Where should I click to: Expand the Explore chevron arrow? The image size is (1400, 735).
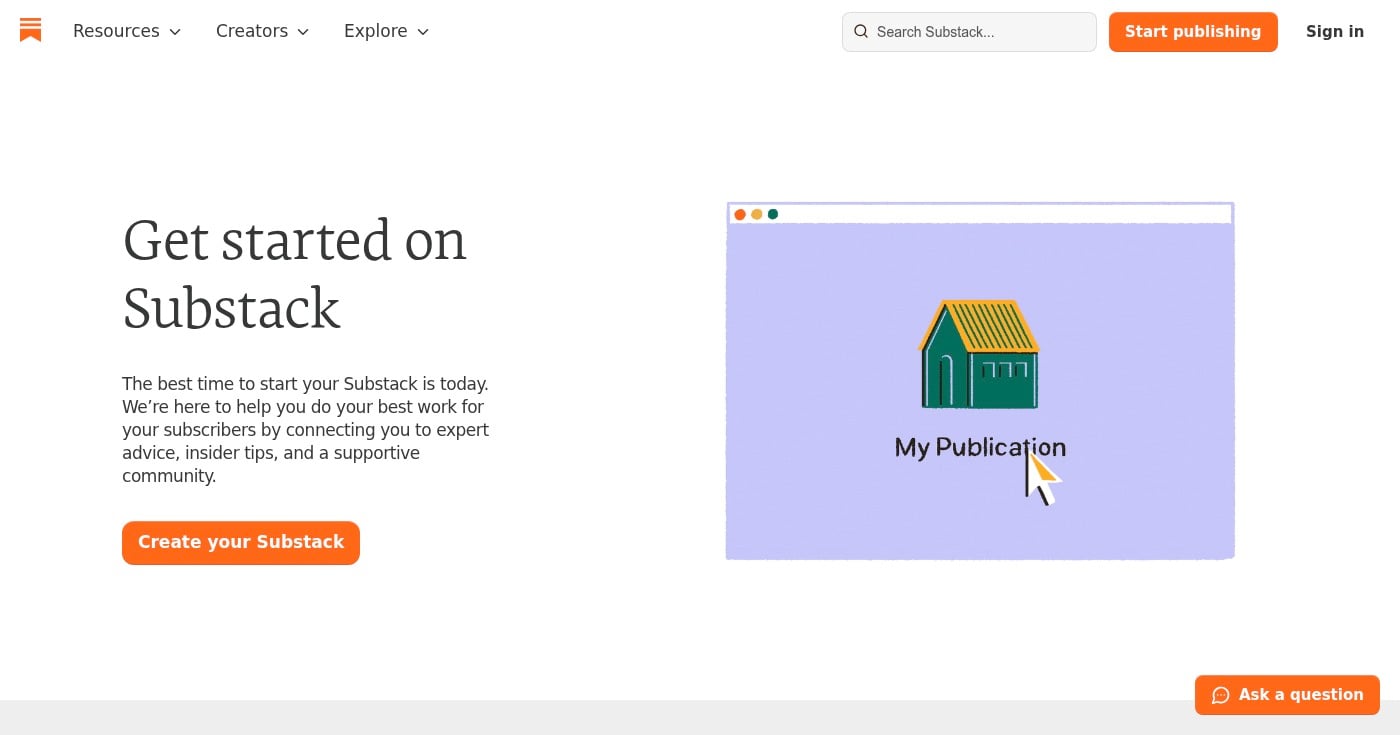coord(423,32)
